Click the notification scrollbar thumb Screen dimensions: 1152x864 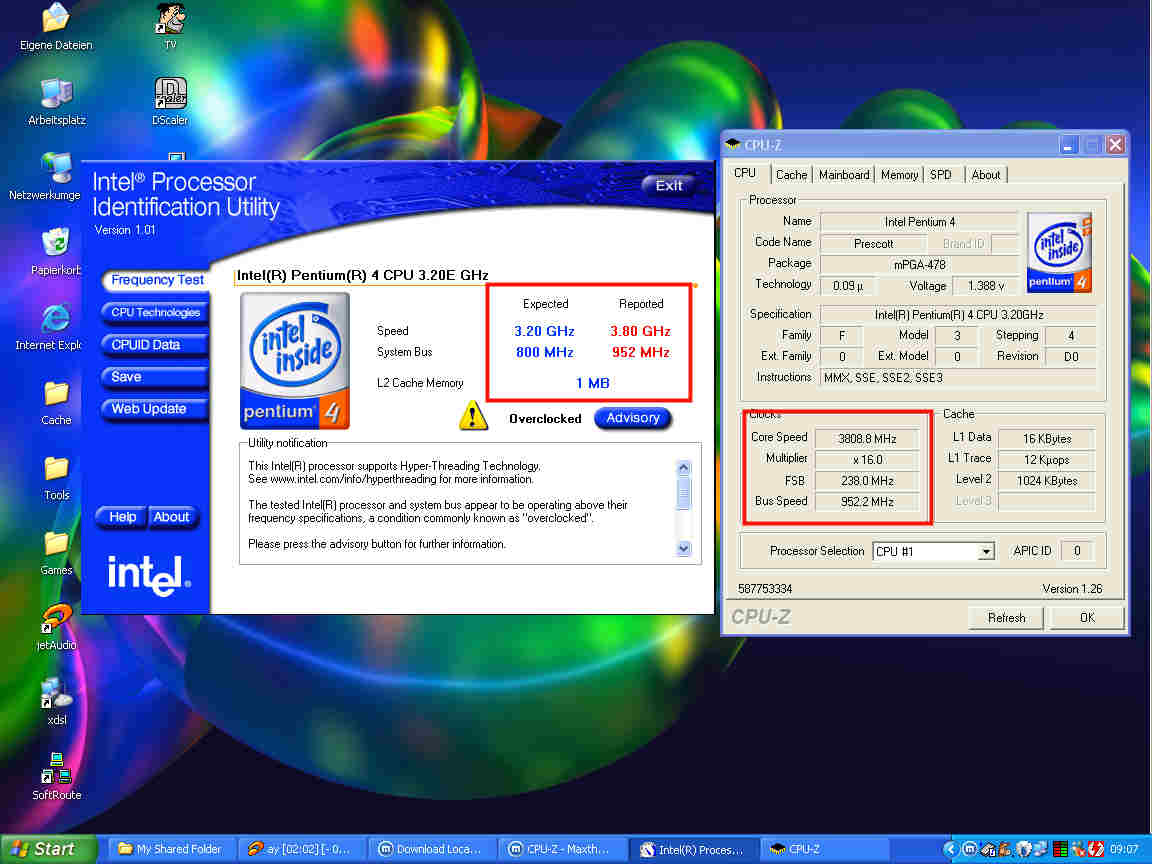[683, 494]
